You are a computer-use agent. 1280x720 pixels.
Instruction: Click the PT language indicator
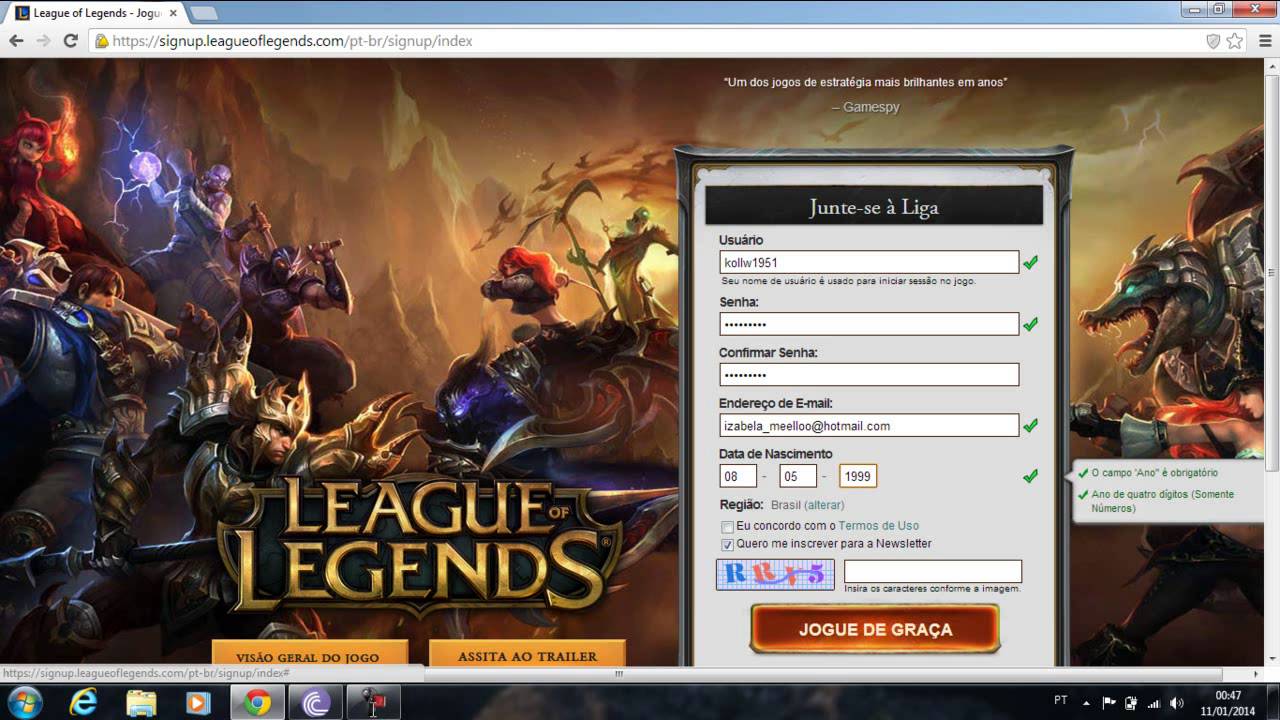pyautogui.click(x=1061, y=701)
